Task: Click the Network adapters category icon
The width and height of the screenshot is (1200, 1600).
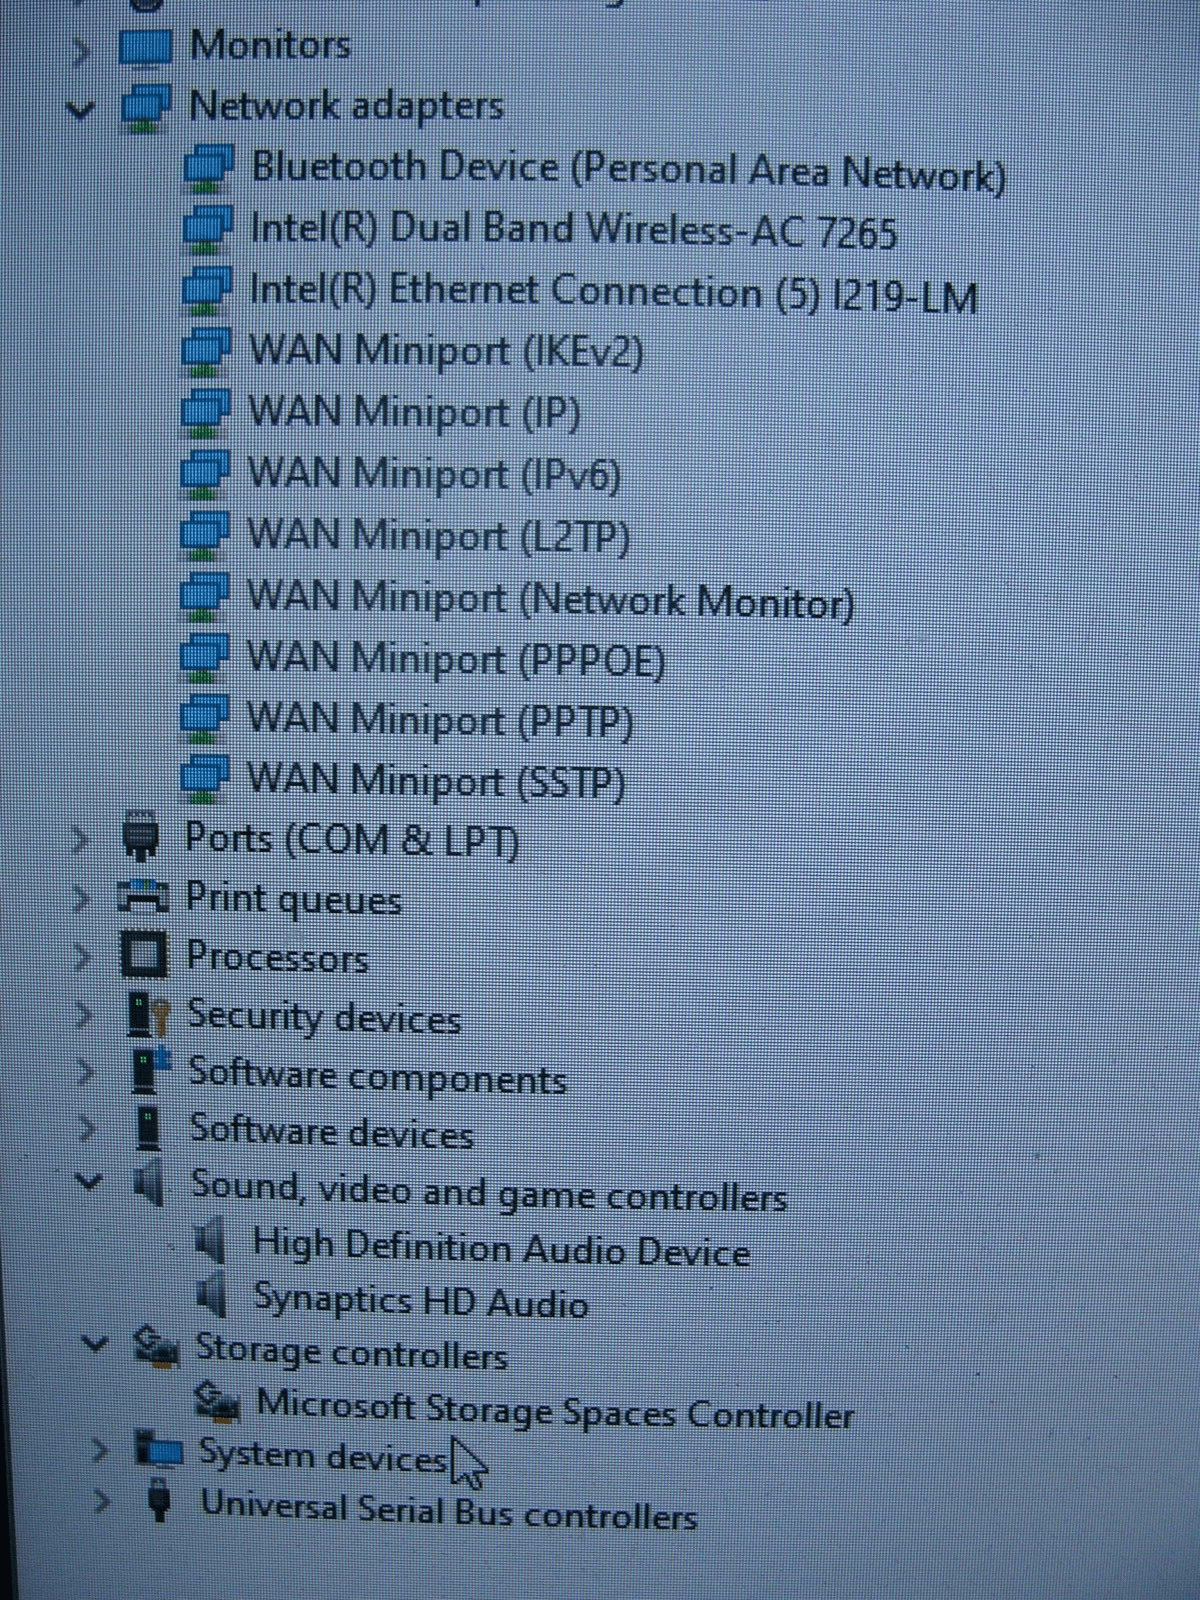Action: coord(145,108)
